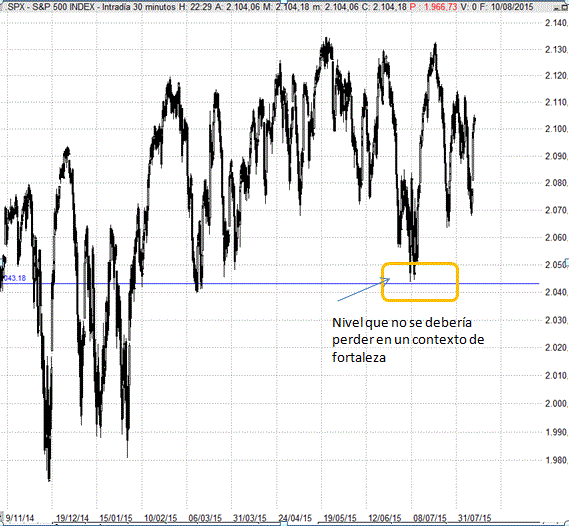
Task: Click the 2.110 price axis label
Action: point(556,102)
